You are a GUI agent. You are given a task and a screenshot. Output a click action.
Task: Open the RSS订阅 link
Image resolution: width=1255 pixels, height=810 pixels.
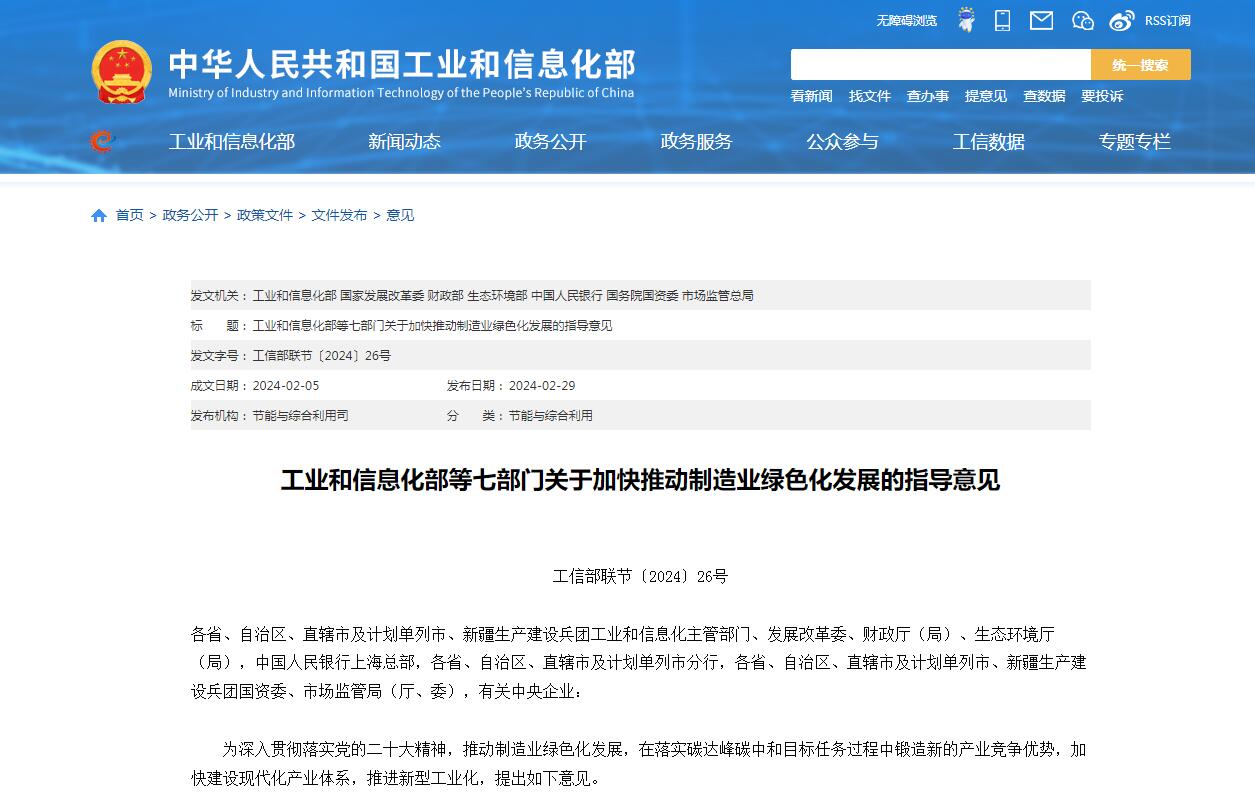coord(1168,21)
